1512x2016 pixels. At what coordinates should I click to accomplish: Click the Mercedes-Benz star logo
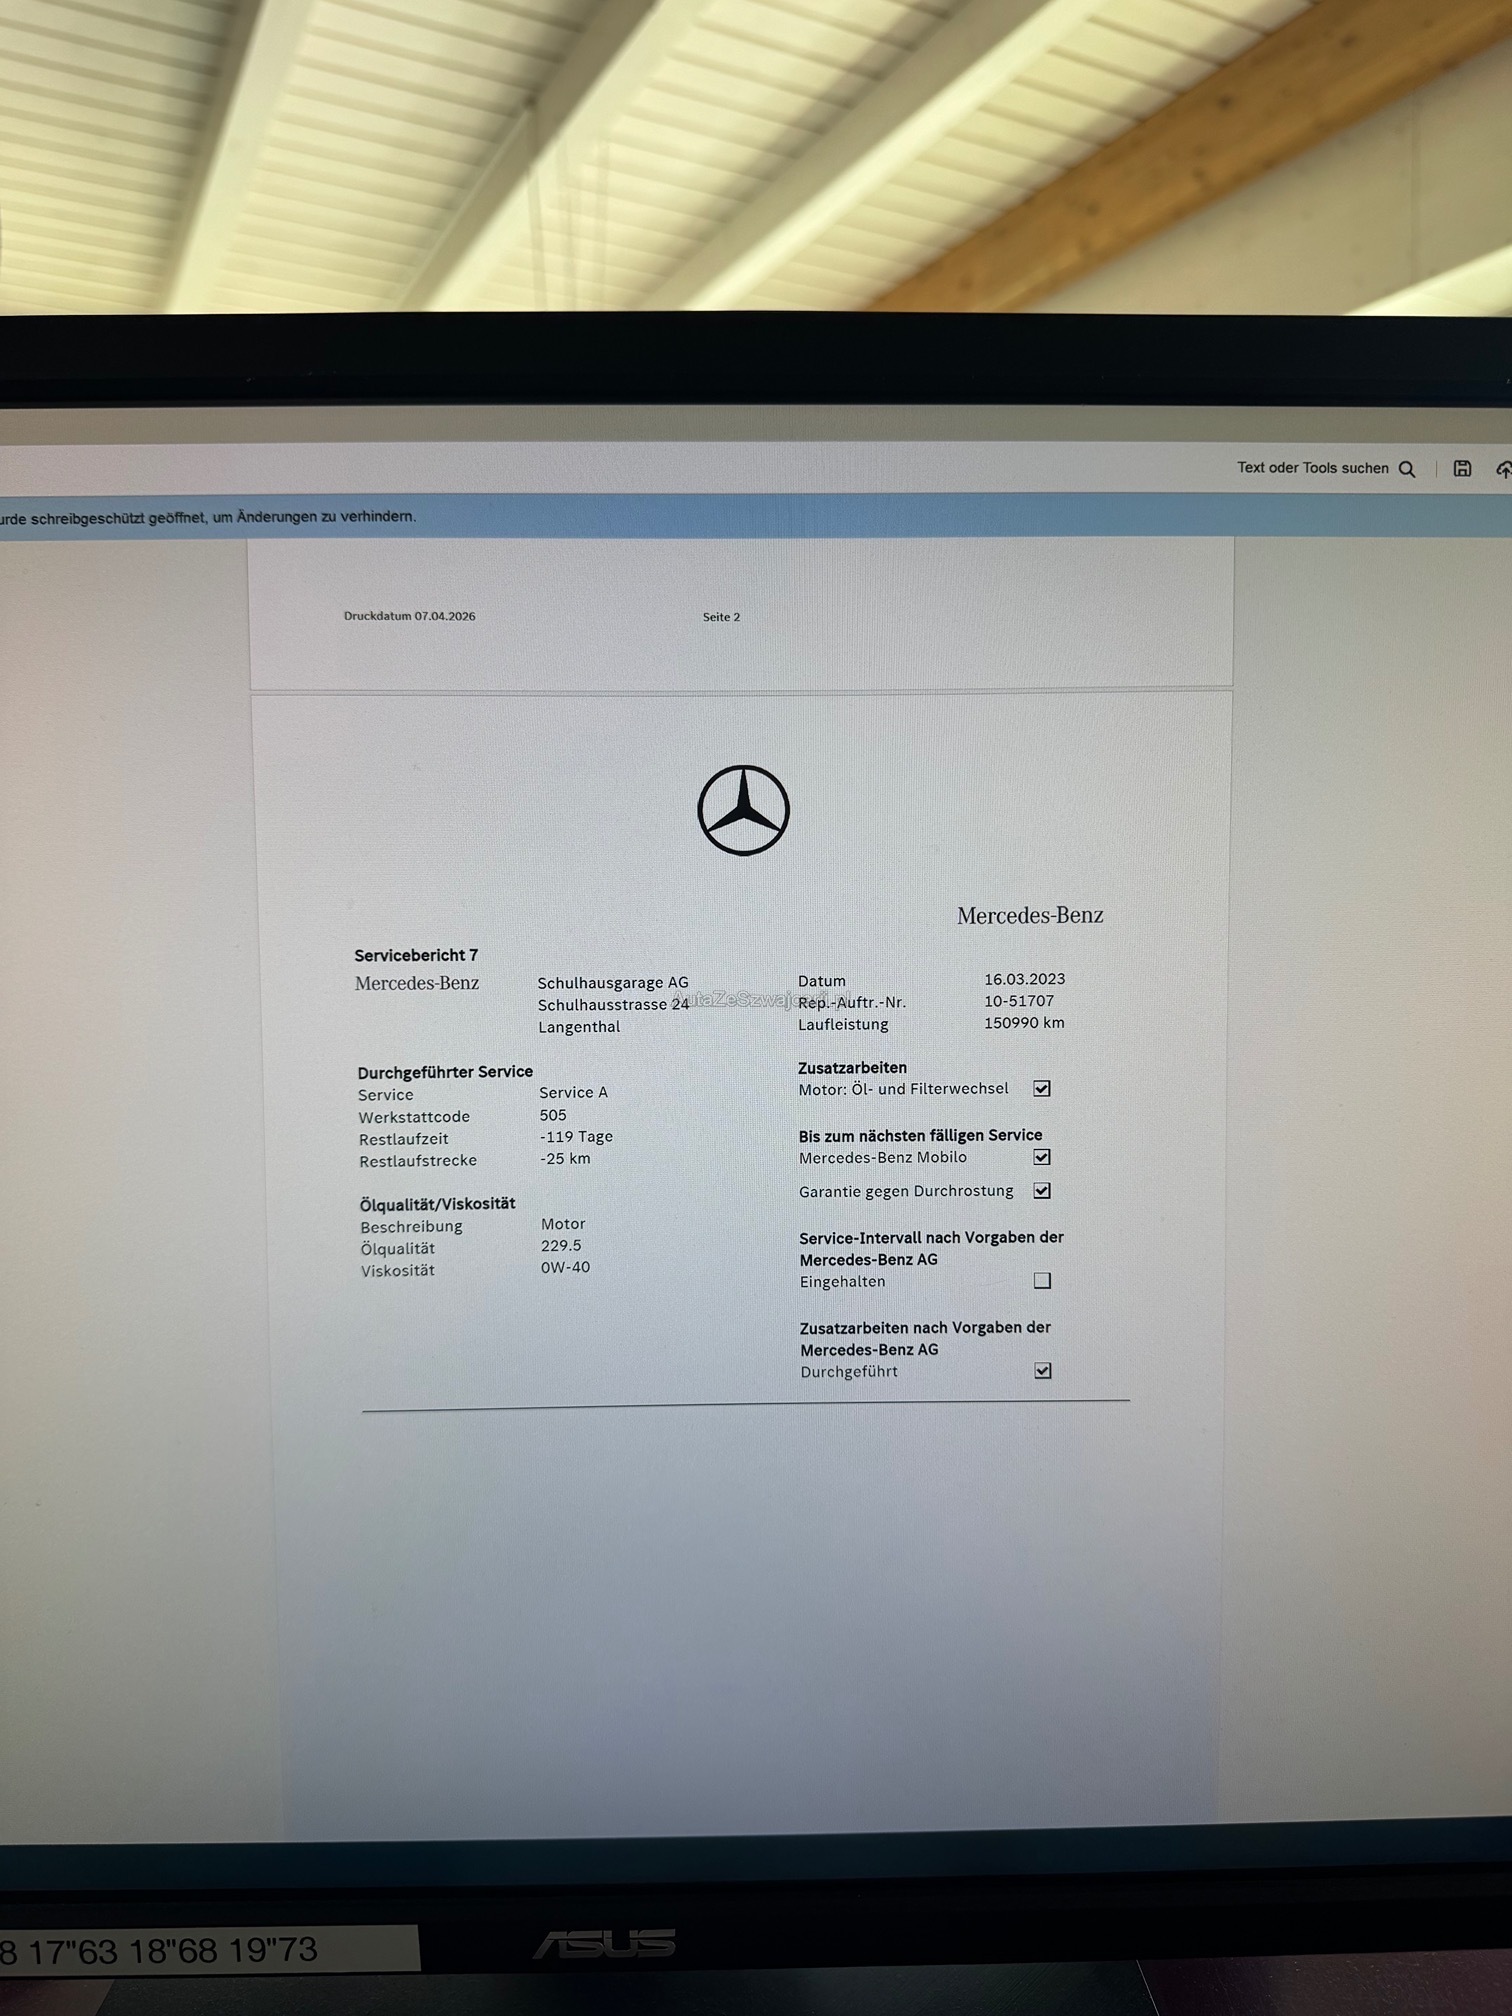(743, 810)
